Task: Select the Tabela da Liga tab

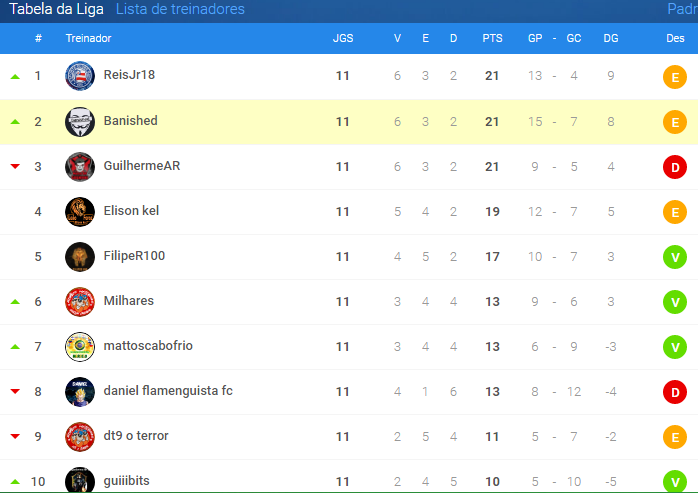Action: pos(56,9)
